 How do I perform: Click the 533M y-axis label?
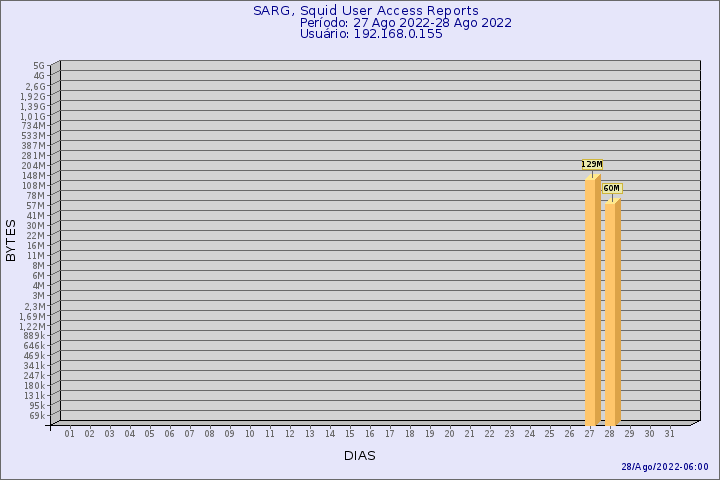[x=34, y=136]
